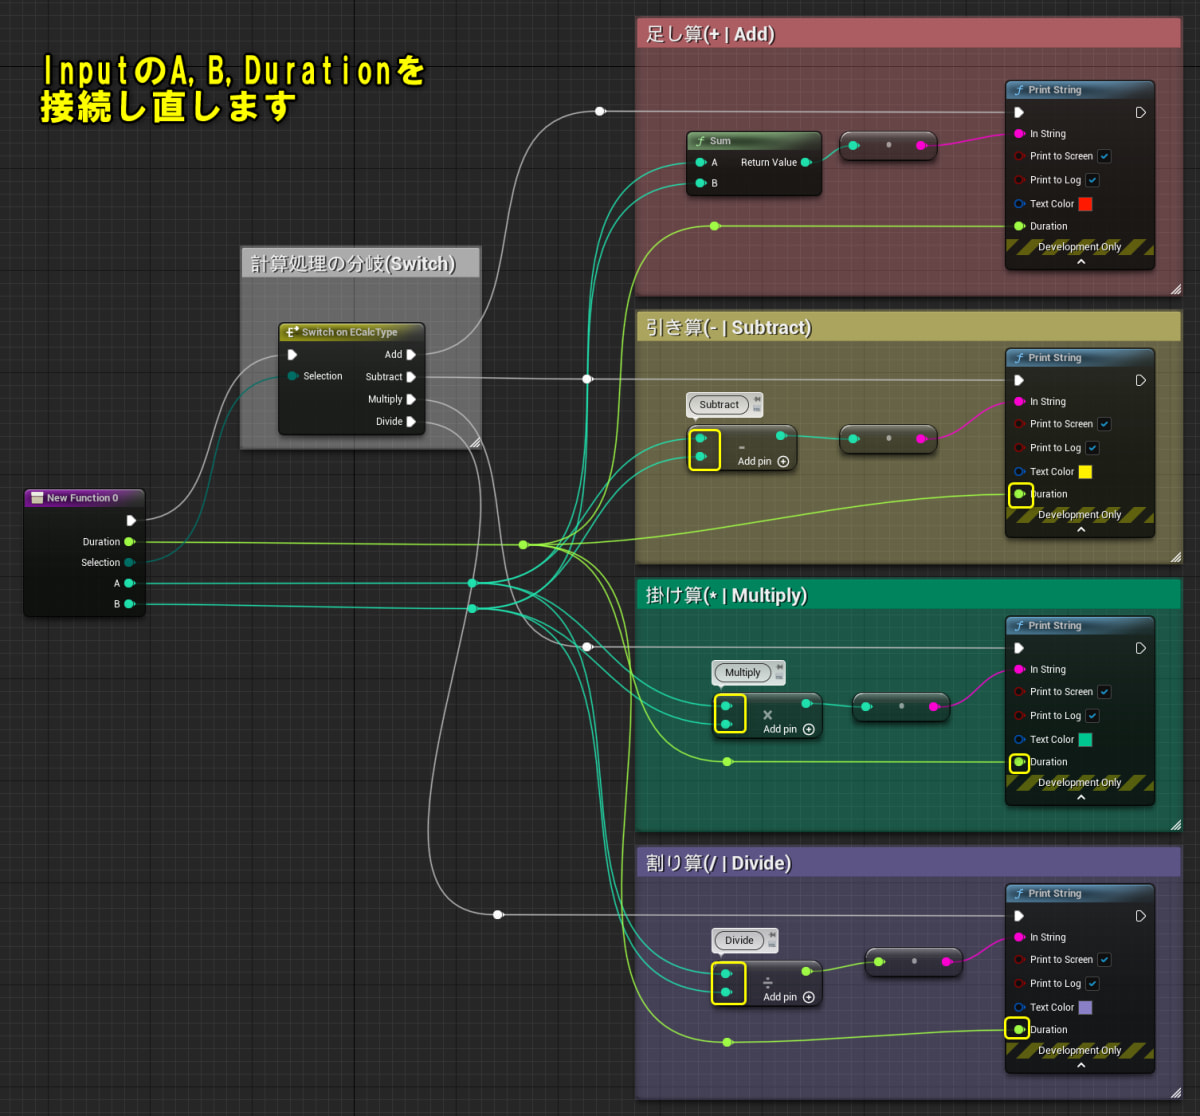The width and height of the screenshot is (1200, 1116).
Task: Collapse Development Only on Divide's Print String
Action: (x=1080, y=1066)
